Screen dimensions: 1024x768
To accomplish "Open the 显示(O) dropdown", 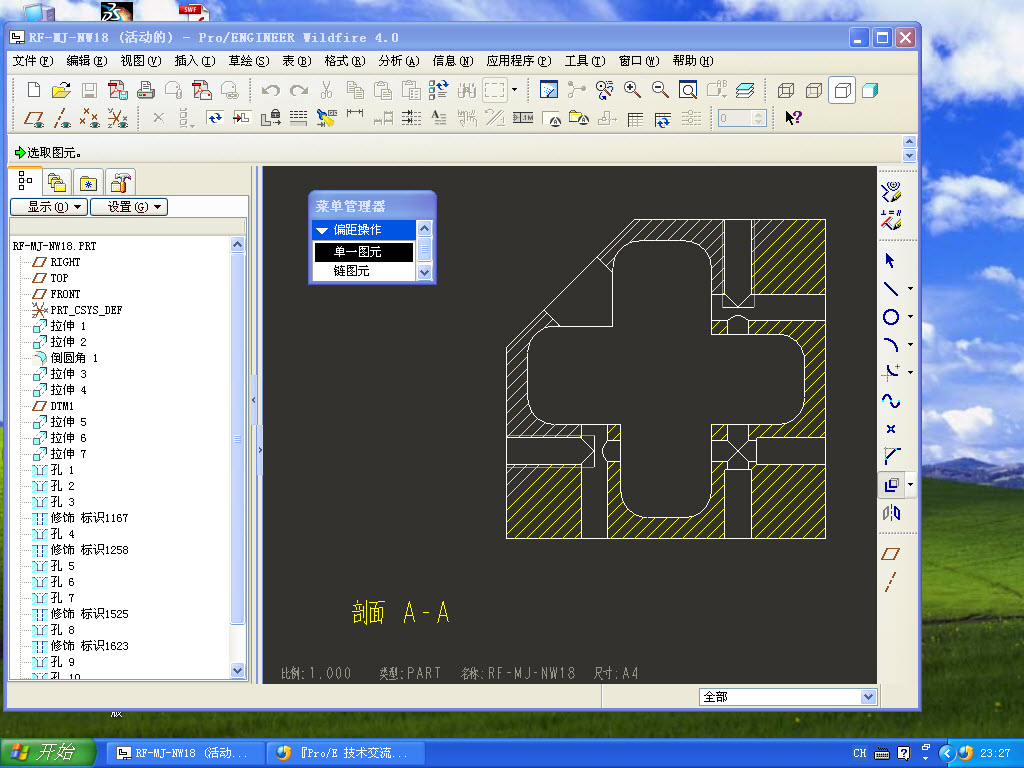I will click(x=49, y=207).
